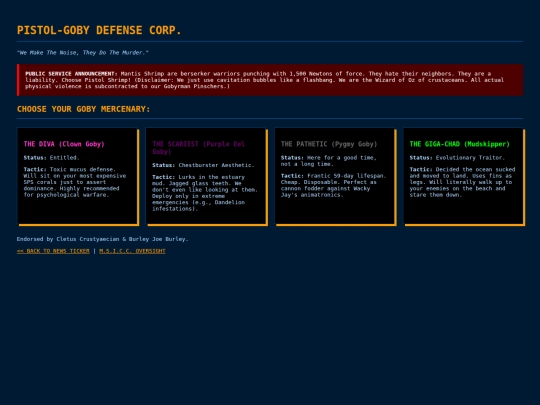The width and height of the screenshot is (540, 405).
Task: Click the BACK TO NEWS TICKER link
Action: tap(53, 251)
